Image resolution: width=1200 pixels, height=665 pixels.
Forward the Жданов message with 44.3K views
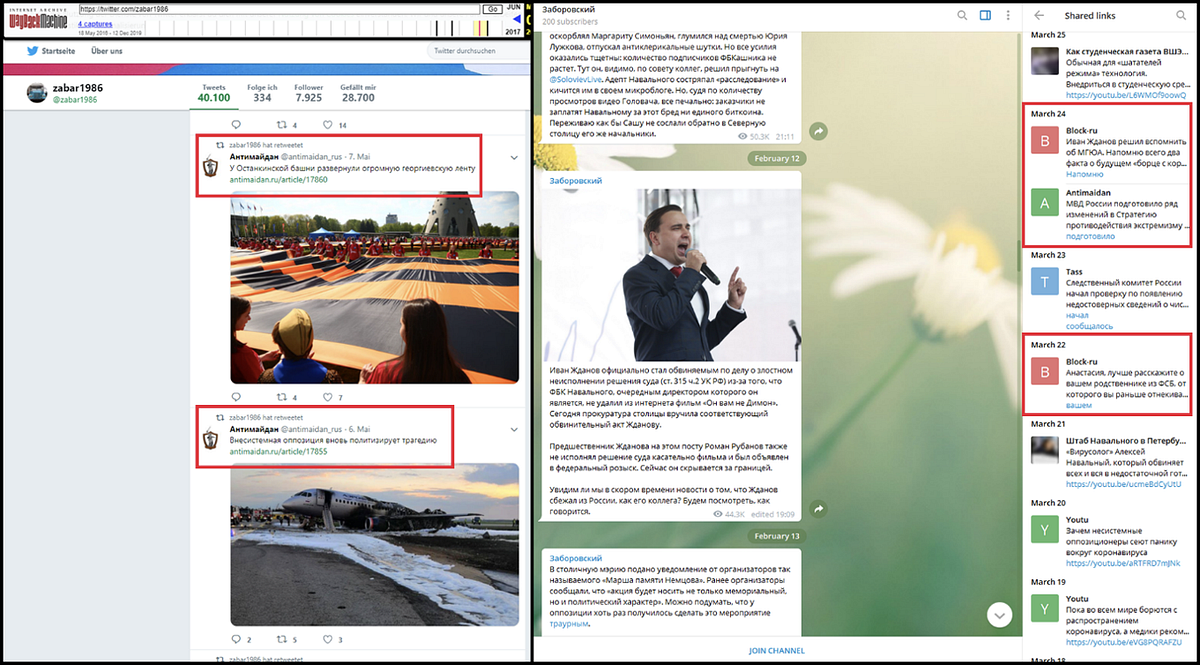[817, 510]
